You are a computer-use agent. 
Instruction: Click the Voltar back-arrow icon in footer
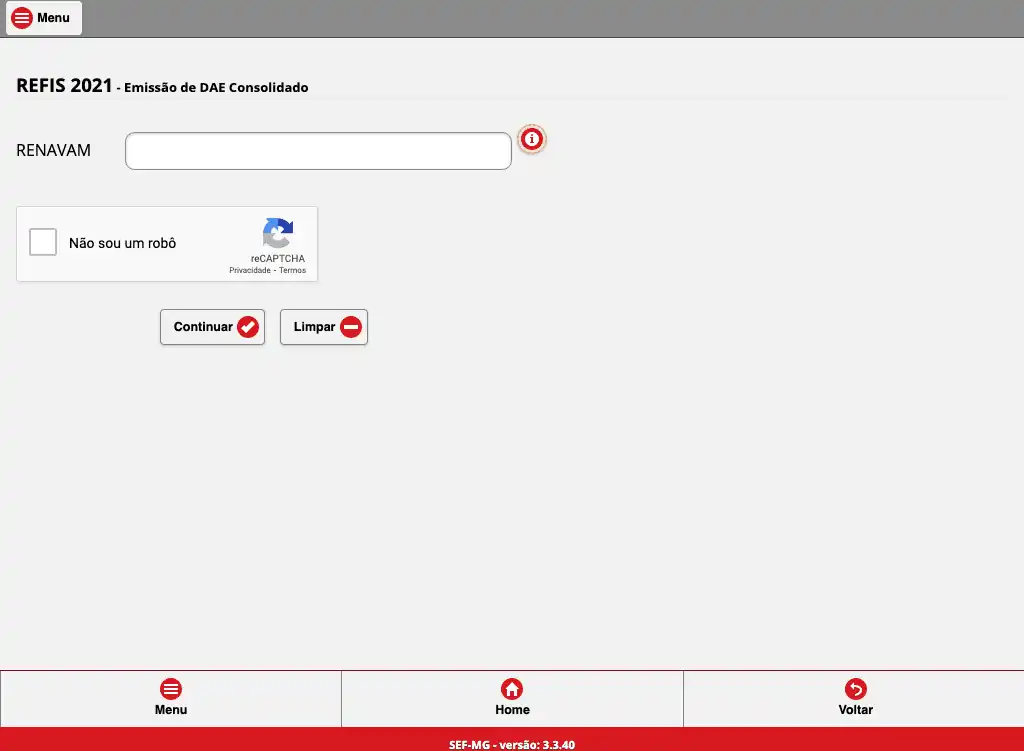click(x=855, y=689)
